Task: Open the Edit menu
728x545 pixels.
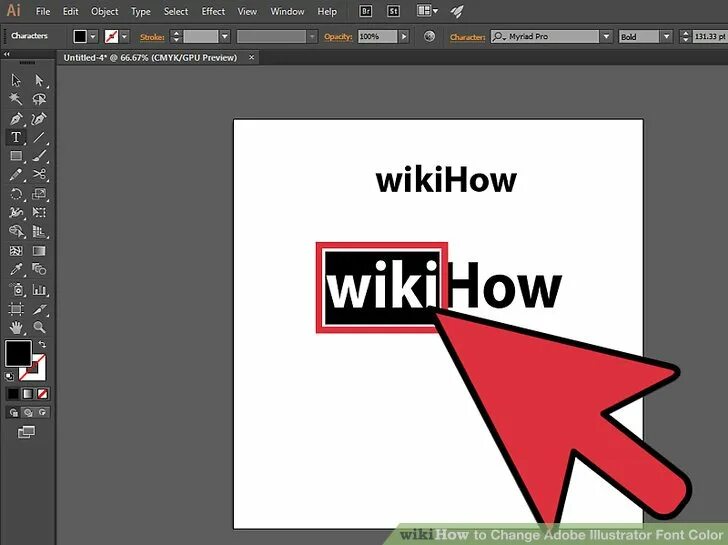Action: tap(71, 11)
